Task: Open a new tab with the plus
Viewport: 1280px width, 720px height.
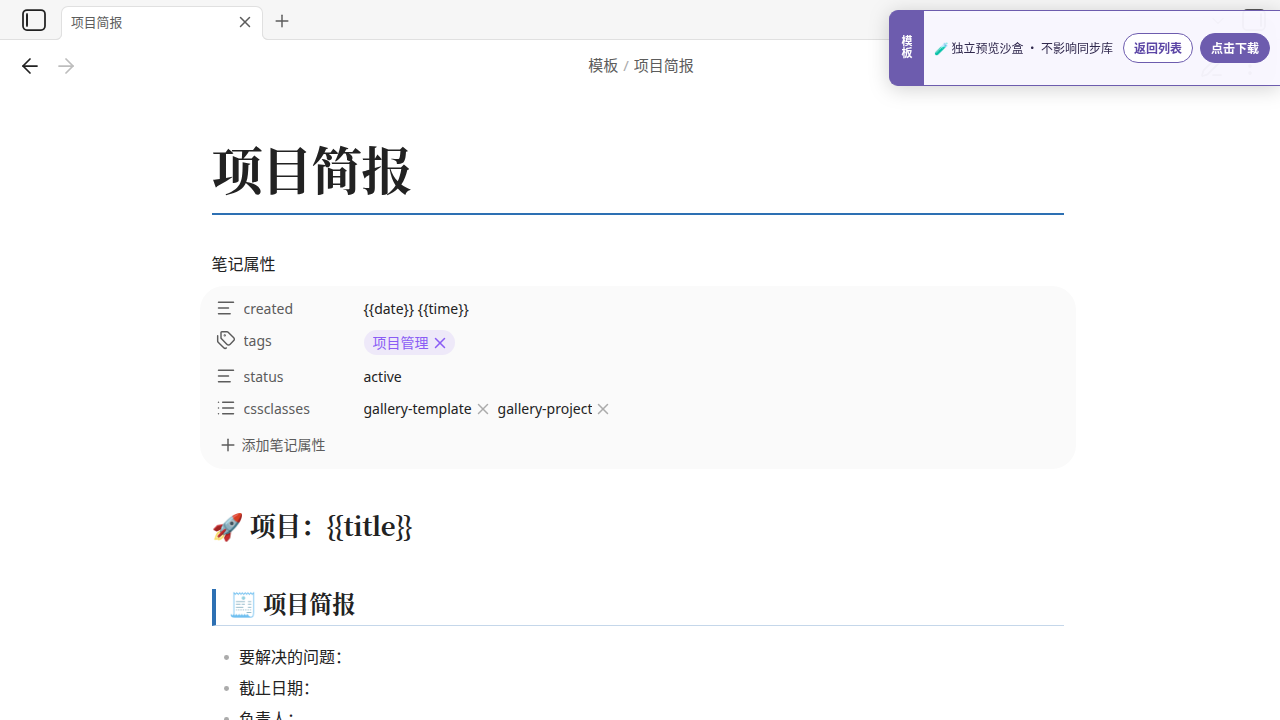Action: coord(282,21)
